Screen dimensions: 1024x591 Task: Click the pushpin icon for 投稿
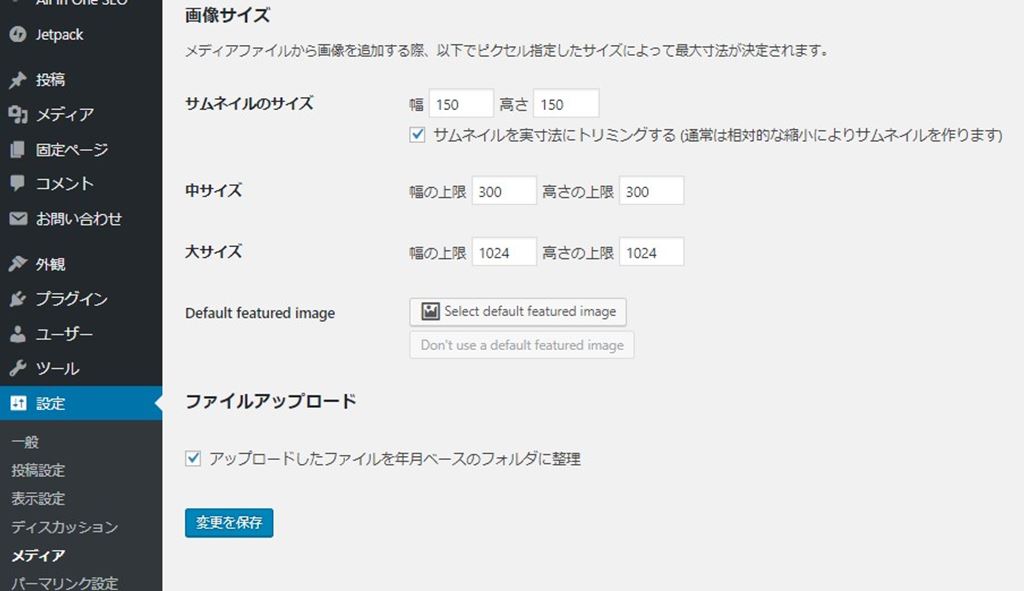point(17,80)
